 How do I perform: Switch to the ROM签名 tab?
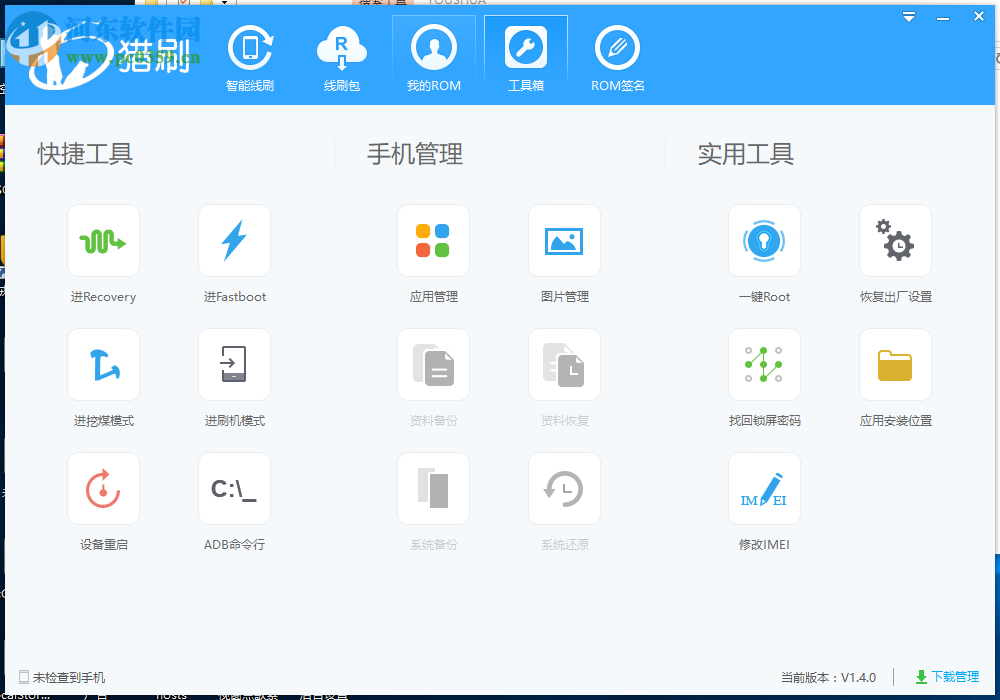coord(617,56)
